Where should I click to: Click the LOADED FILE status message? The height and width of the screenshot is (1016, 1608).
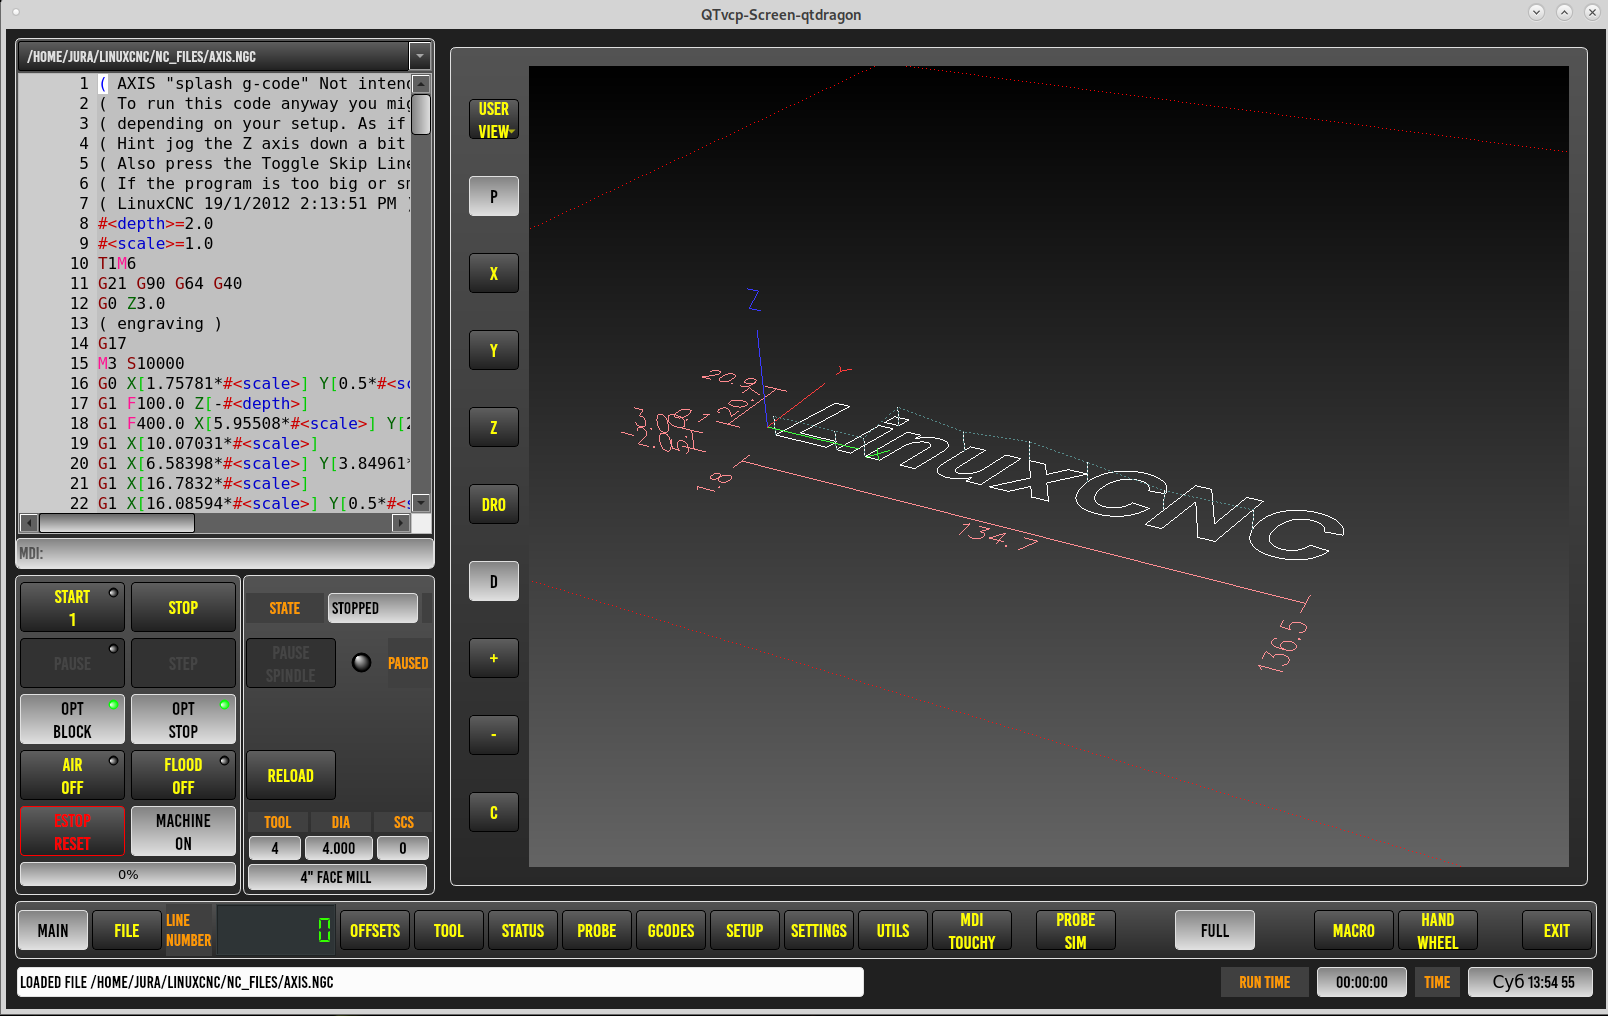[440, 982]
